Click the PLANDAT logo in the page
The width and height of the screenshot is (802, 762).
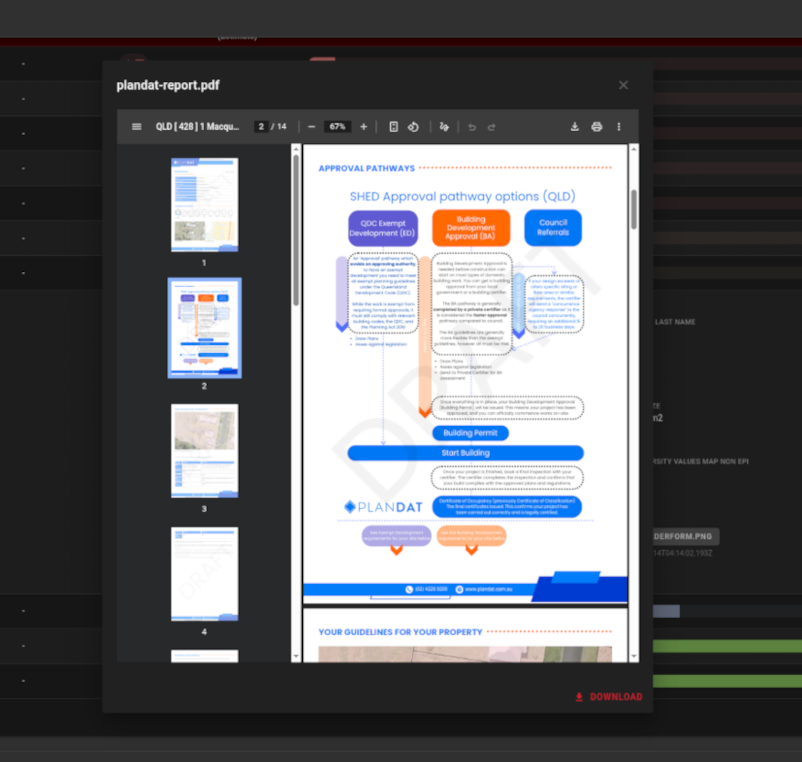tap(383, 507)
